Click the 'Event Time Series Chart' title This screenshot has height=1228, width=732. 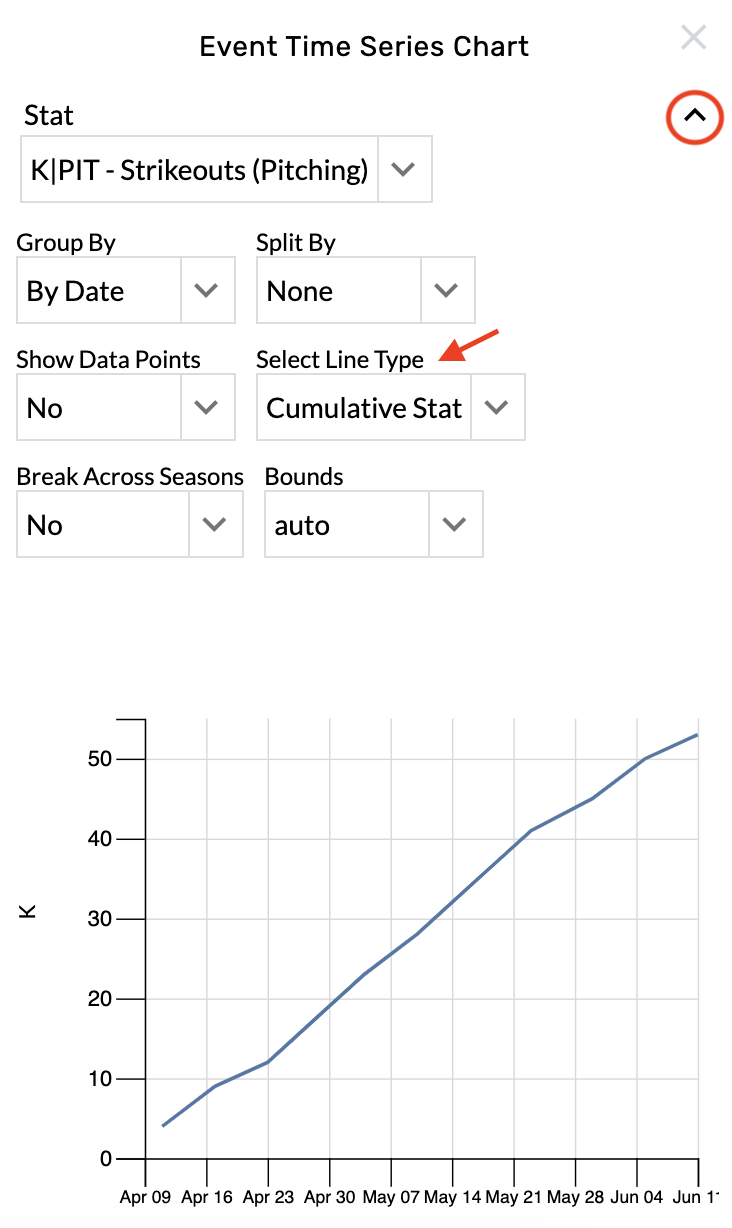pos(364,46)
